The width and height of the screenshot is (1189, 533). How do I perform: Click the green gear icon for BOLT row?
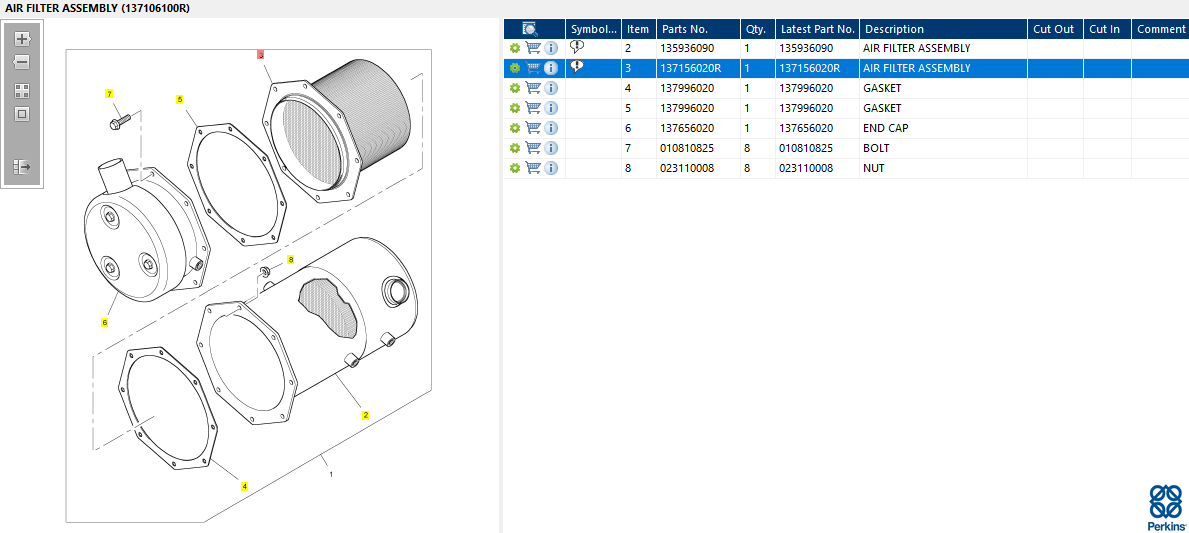click(x=515, y=148)
